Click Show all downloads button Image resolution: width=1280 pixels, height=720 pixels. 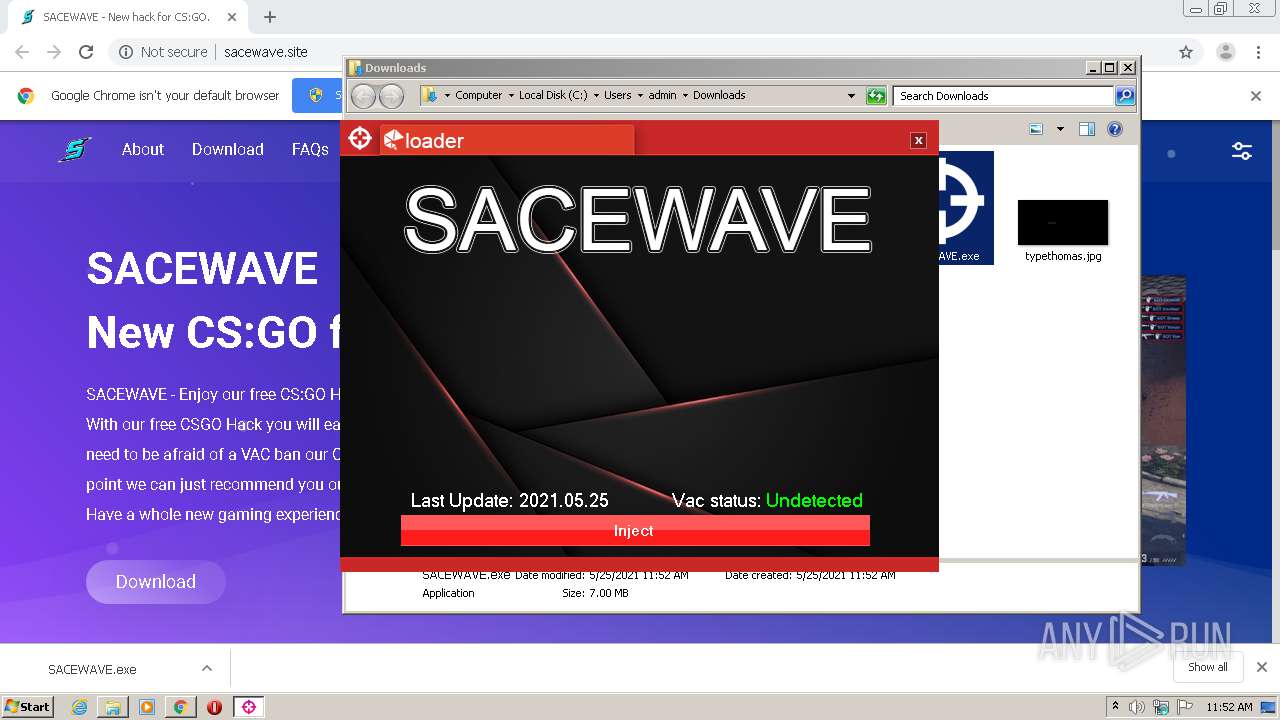tap(1208, 667)
